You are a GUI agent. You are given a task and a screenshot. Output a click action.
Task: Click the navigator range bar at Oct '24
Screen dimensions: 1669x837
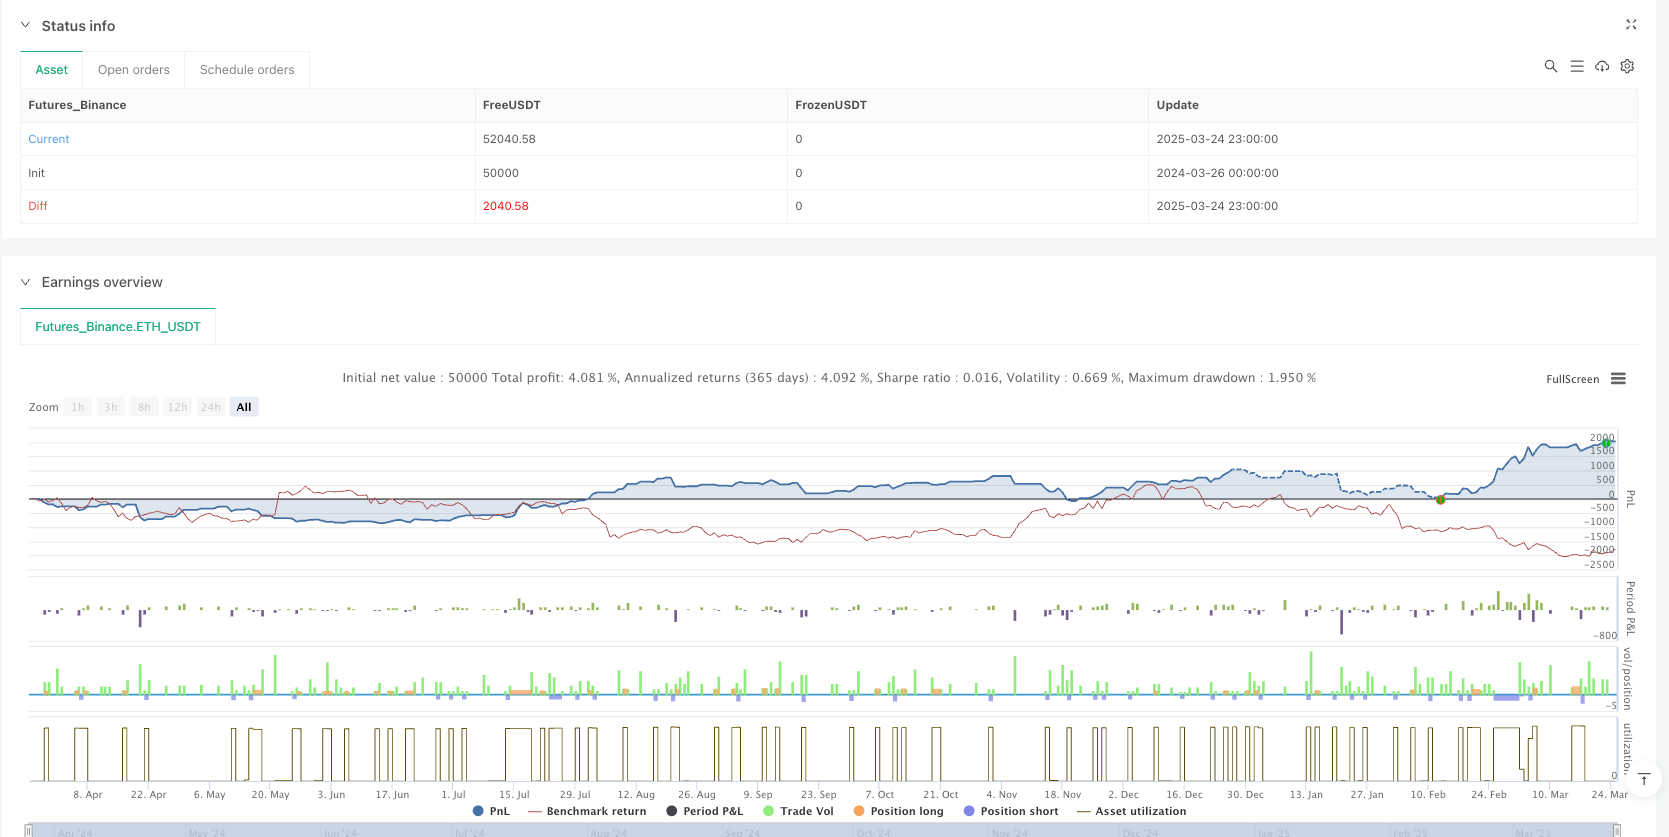pos(874,832)
